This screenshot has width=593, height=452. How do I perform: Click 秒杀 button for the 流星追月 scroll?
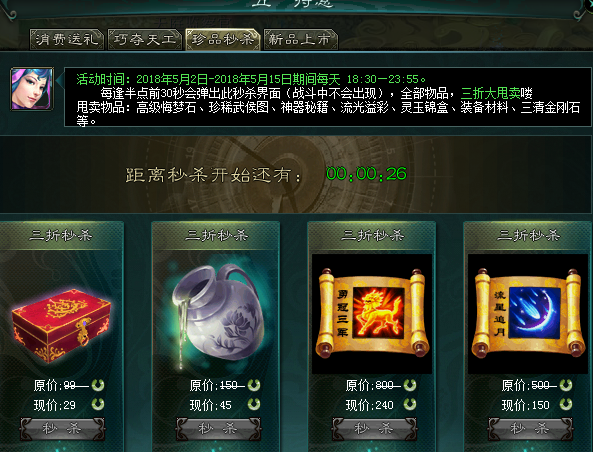(x=530, y=429)
